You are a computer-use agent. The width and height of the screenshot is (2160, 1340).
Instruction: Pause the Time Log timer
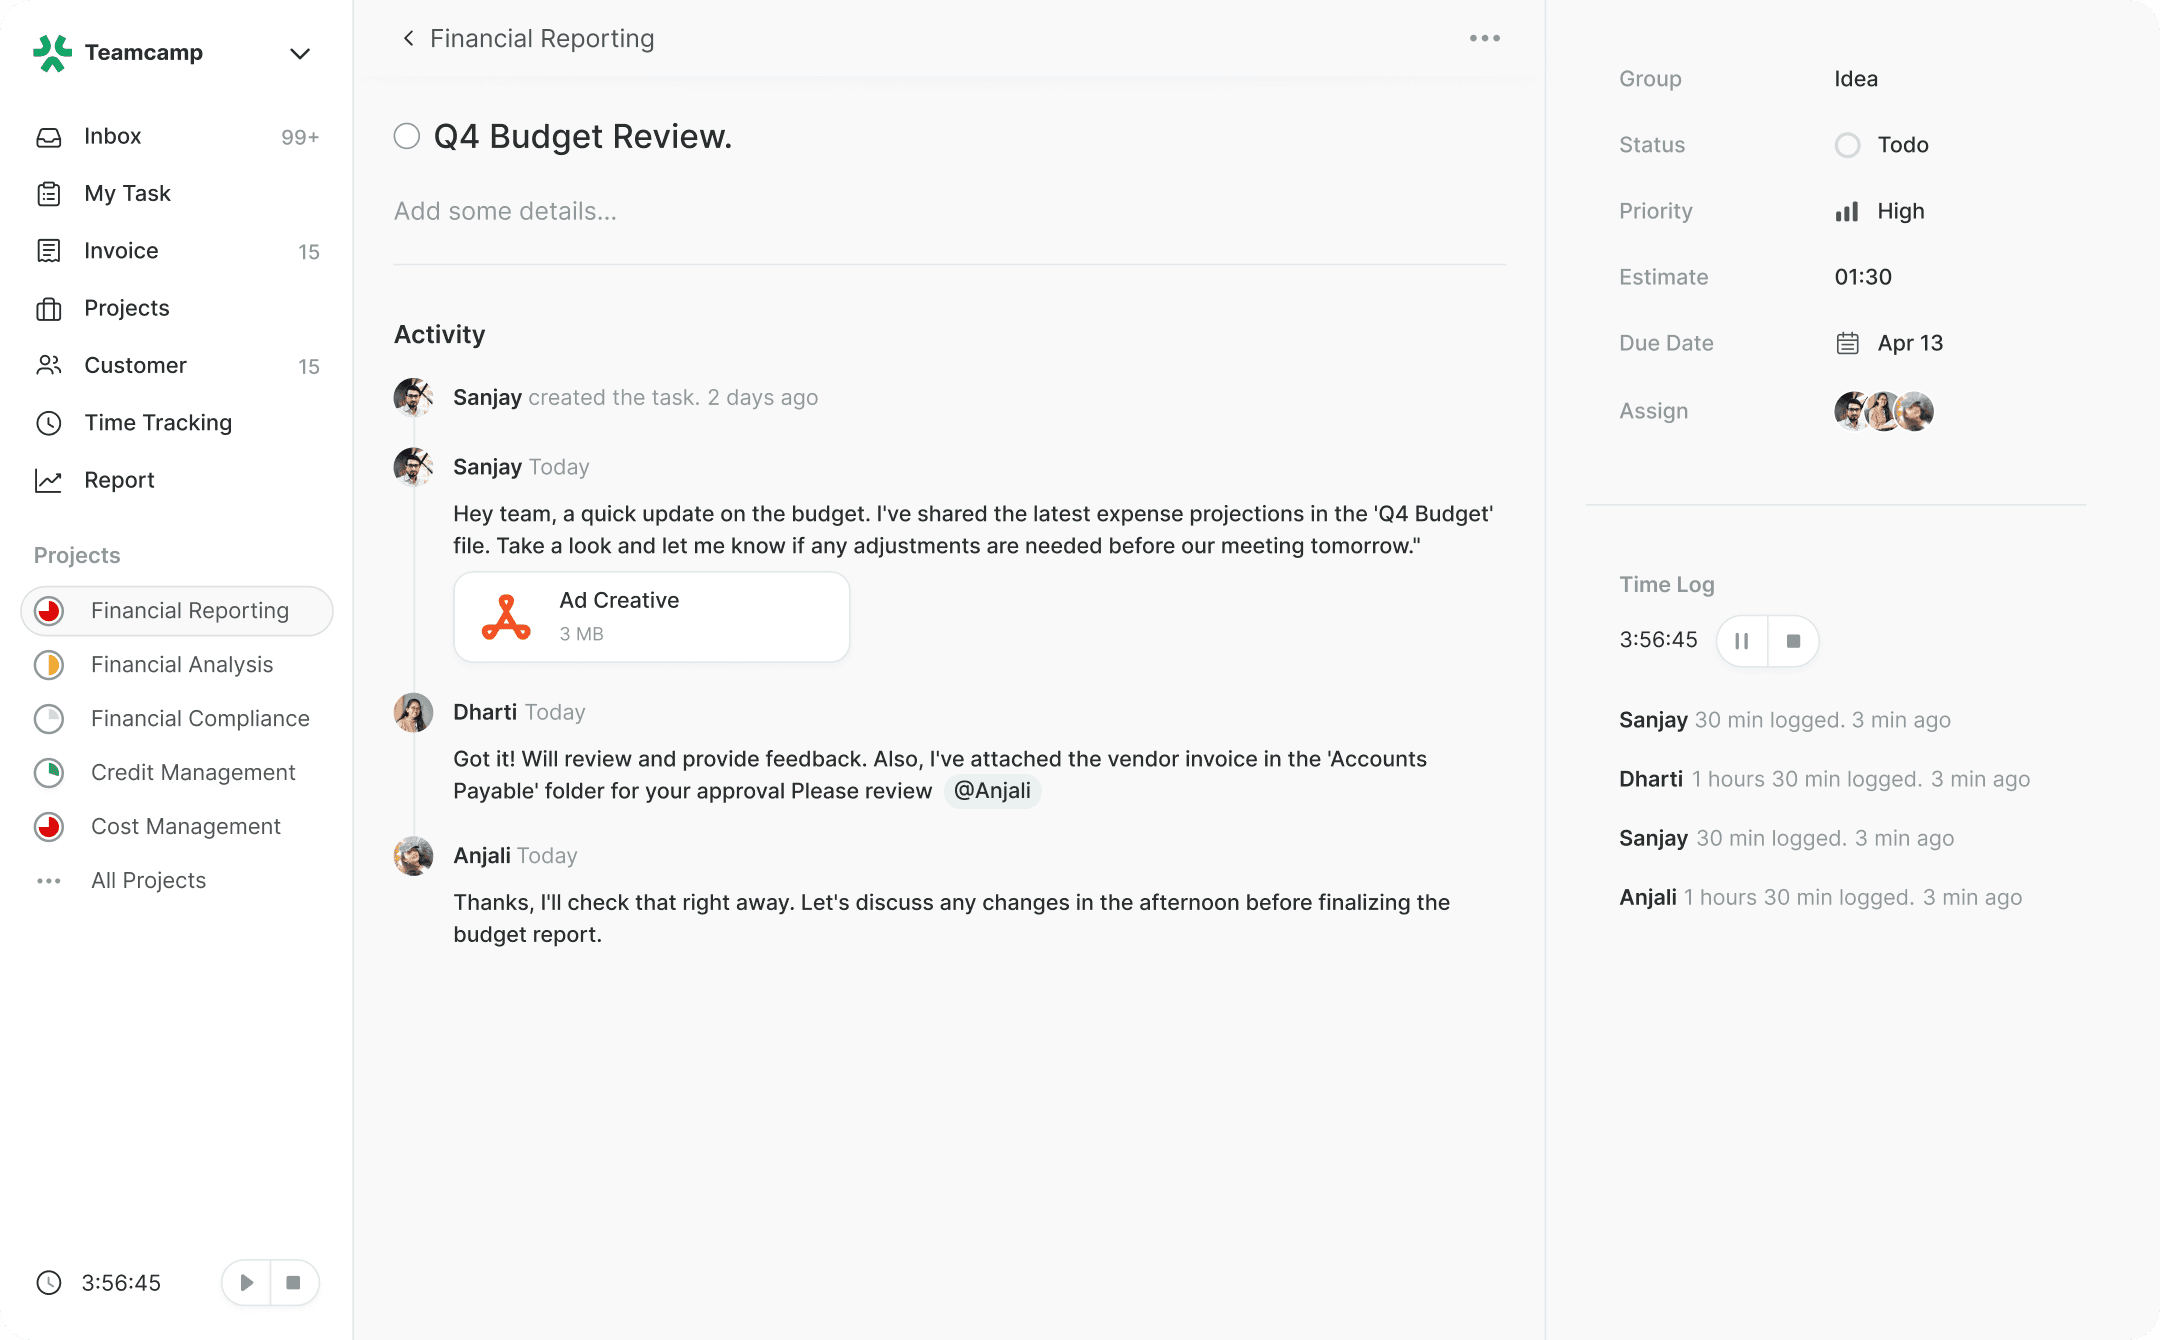click(x=1742, y=641)
